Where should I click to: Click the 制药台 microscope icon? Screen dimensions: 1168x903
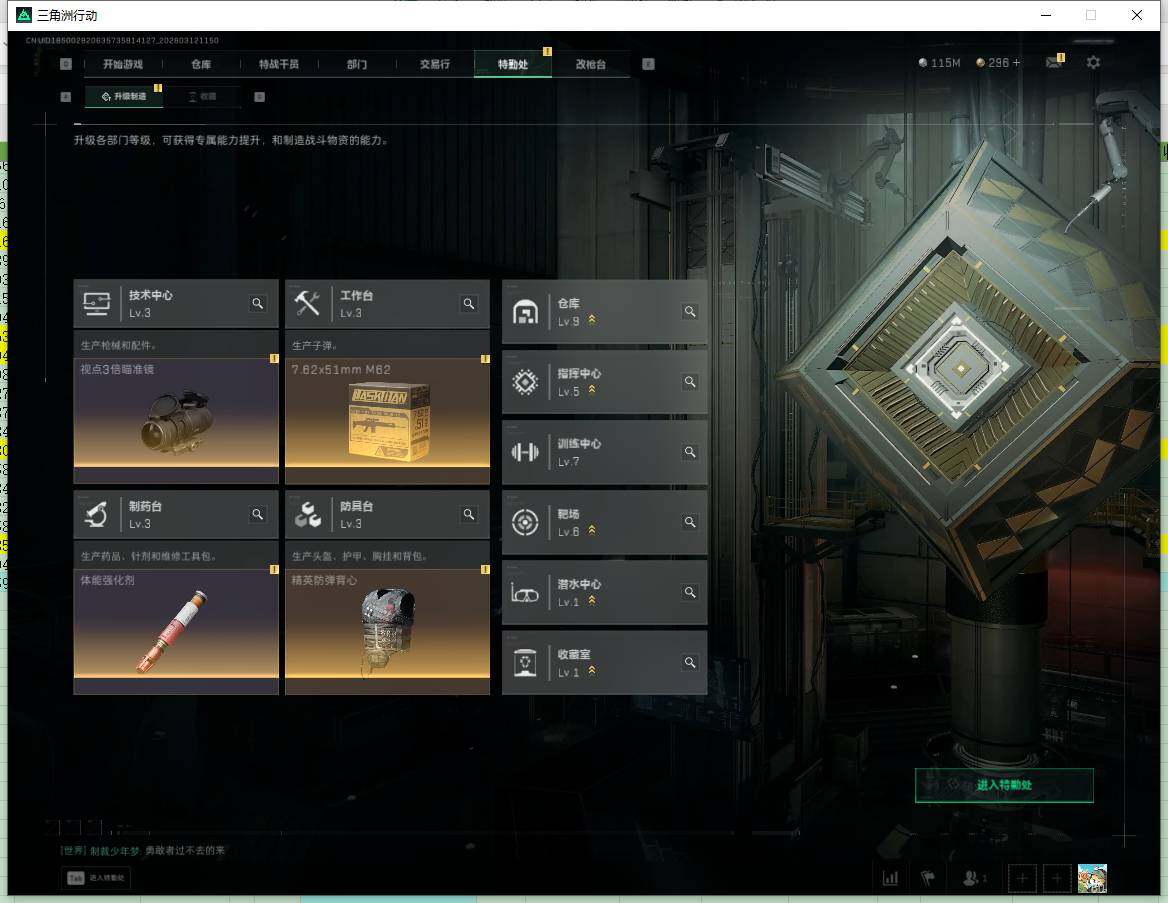click(x=97, y=514)
